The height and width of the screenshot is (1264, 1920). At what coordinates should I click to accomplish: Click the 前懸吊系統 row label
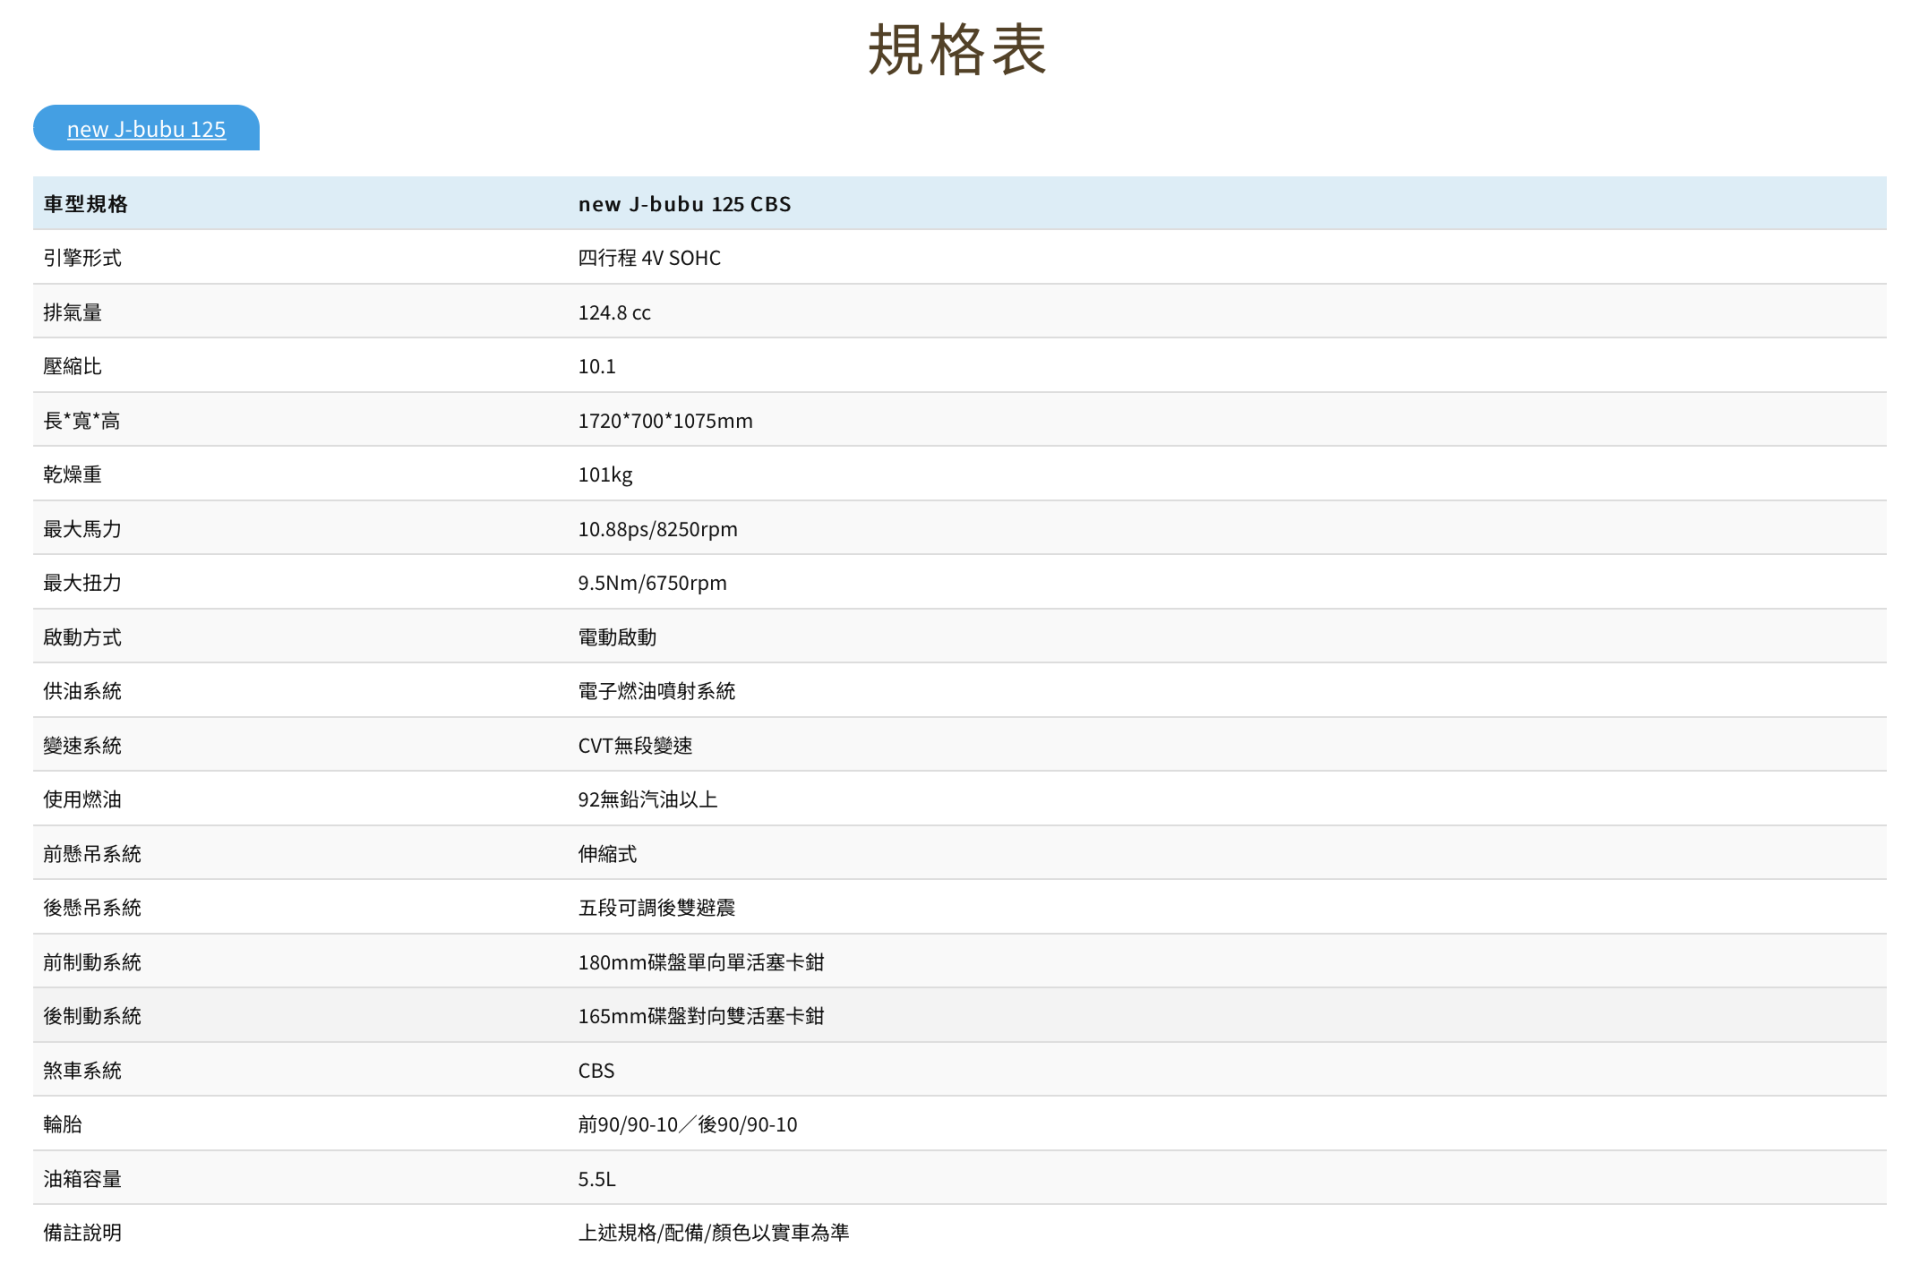coord(92,854)
